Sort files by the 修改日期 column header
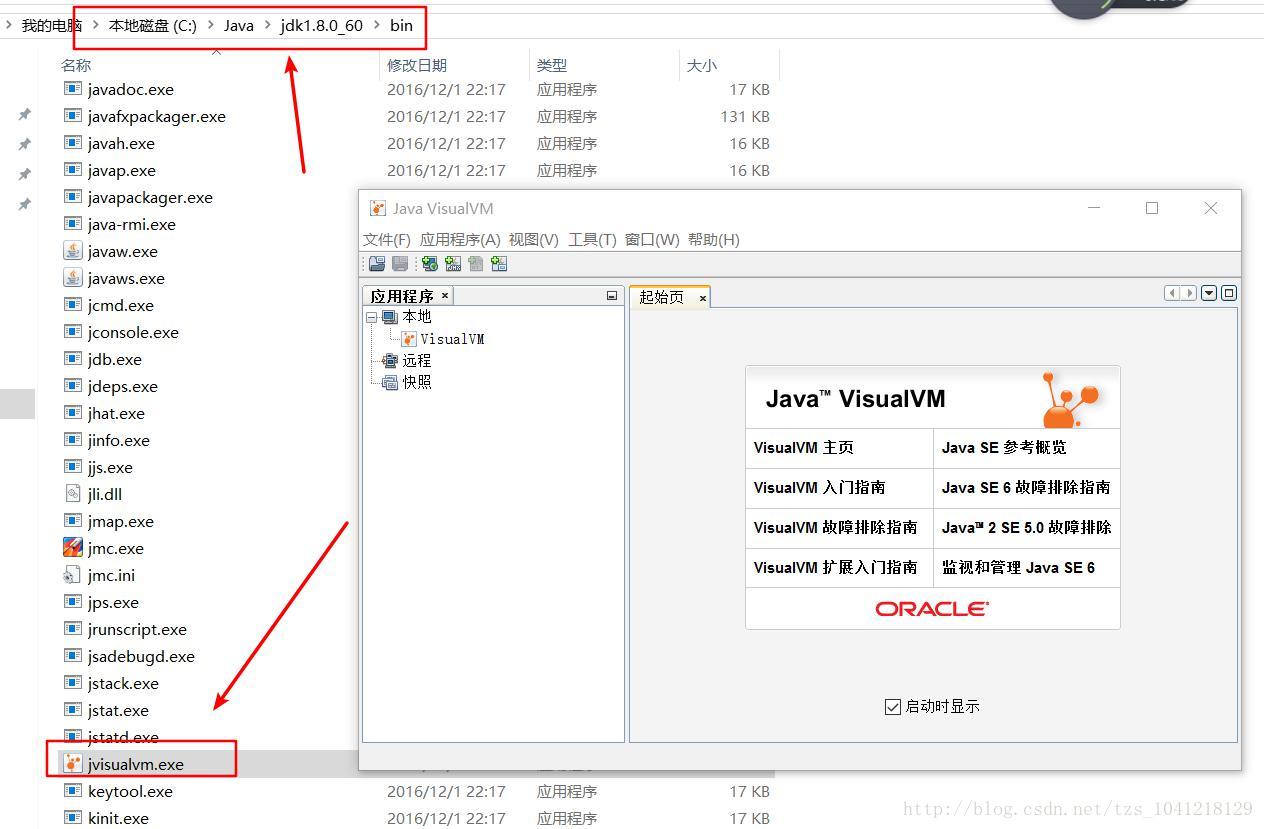 click(x=417, y=65)
